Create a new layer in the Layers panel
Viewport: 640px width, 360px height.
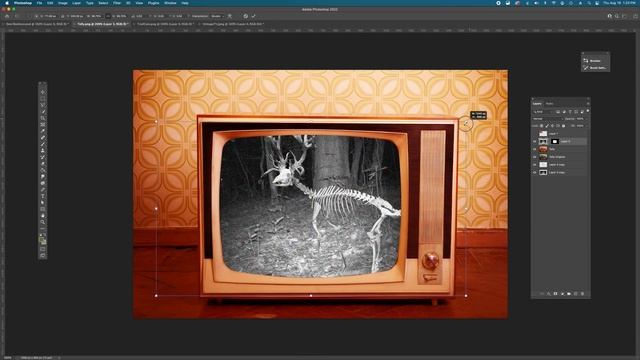point(576,293)
